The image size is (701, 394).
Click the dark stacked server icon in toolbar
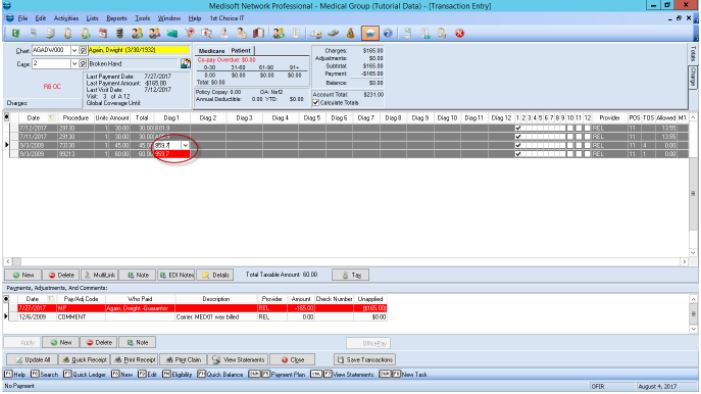tap(119, 34)
